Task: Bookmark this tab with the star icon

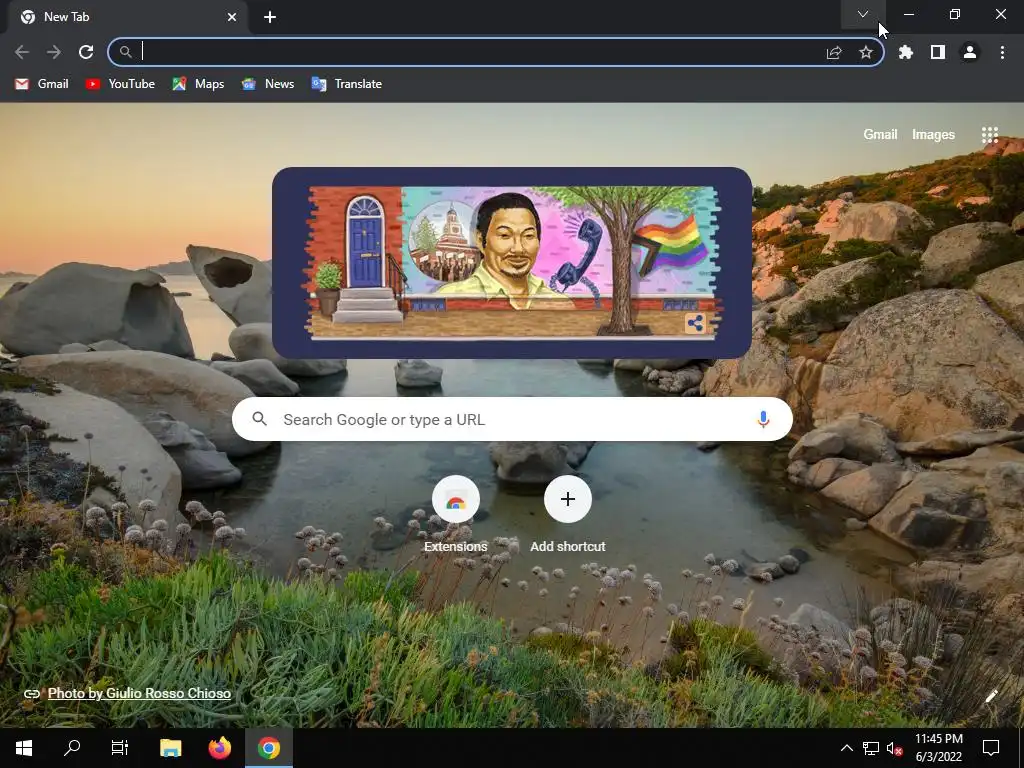Action: [x=866, y=52]
